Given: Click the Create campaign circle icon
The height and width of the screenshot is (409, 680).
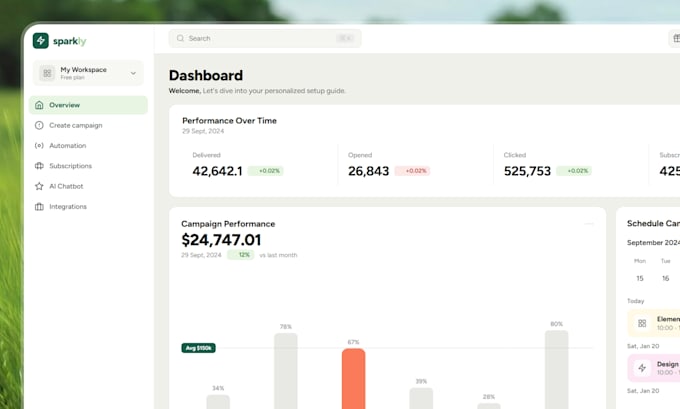Looking at the screenshot, I should click(39, 125).
